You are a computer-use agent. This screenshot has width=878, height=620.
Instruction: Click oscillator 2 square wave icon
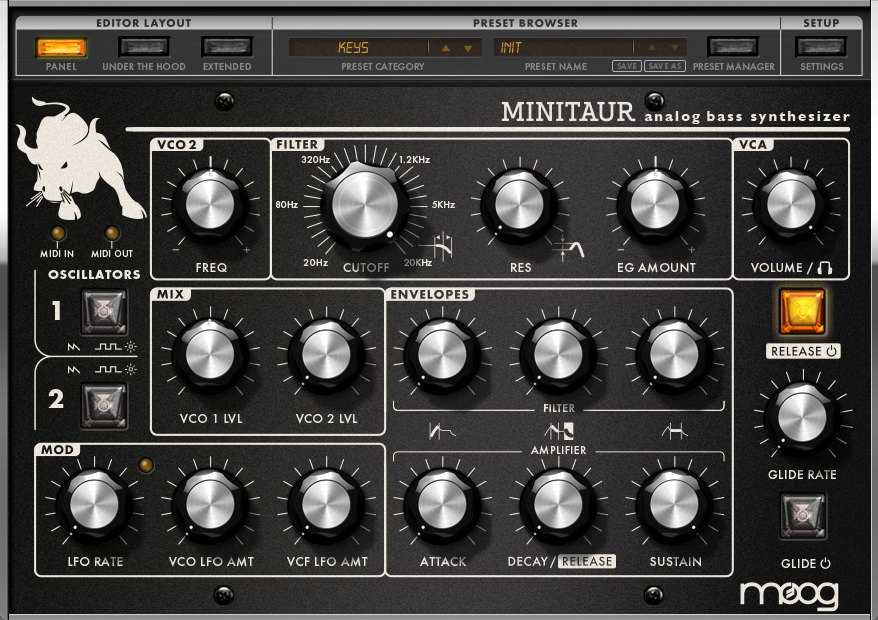click(x=108, y=370)
